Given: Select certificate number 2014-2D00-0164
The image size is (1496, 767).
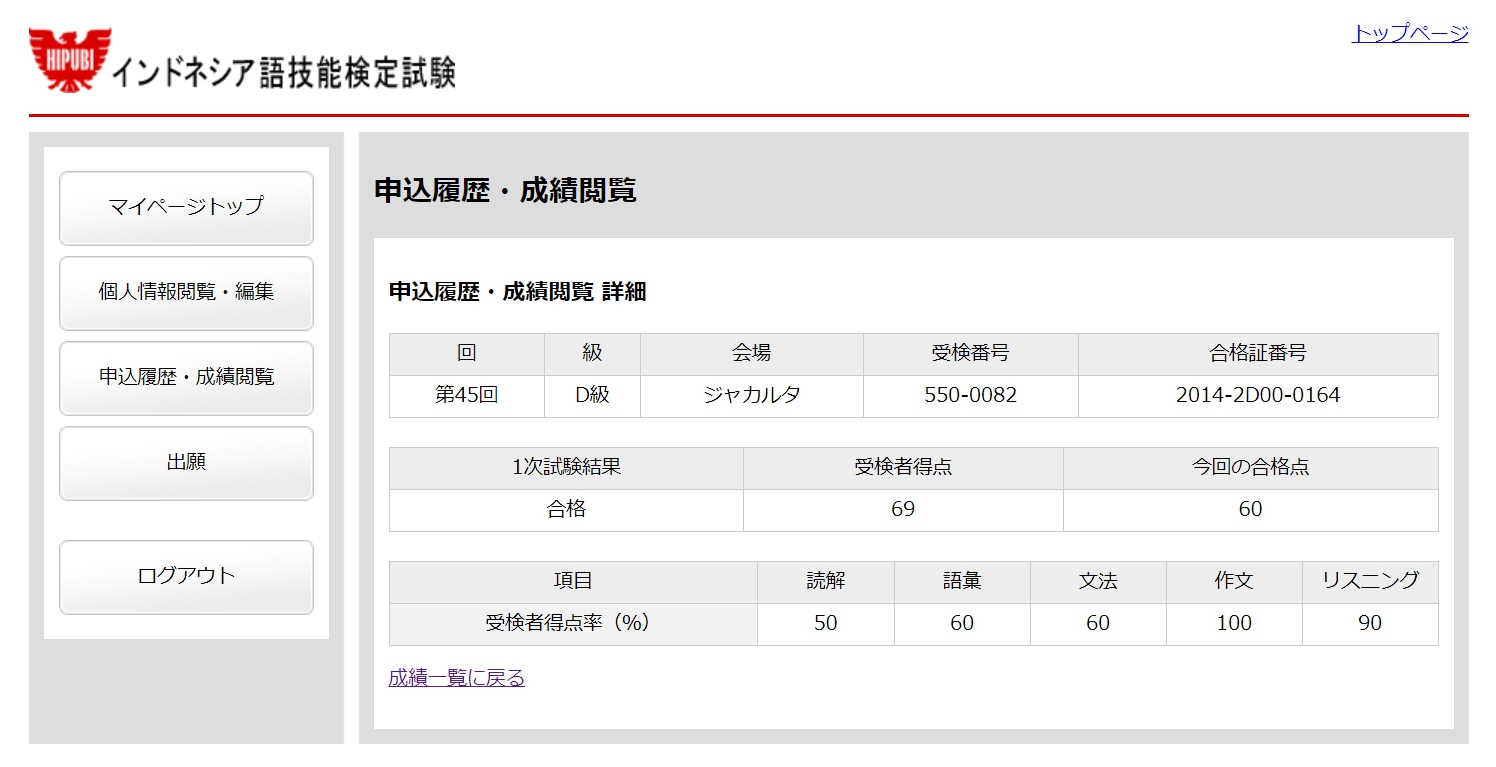Looking at the screenshot, I should point(1257,395).
